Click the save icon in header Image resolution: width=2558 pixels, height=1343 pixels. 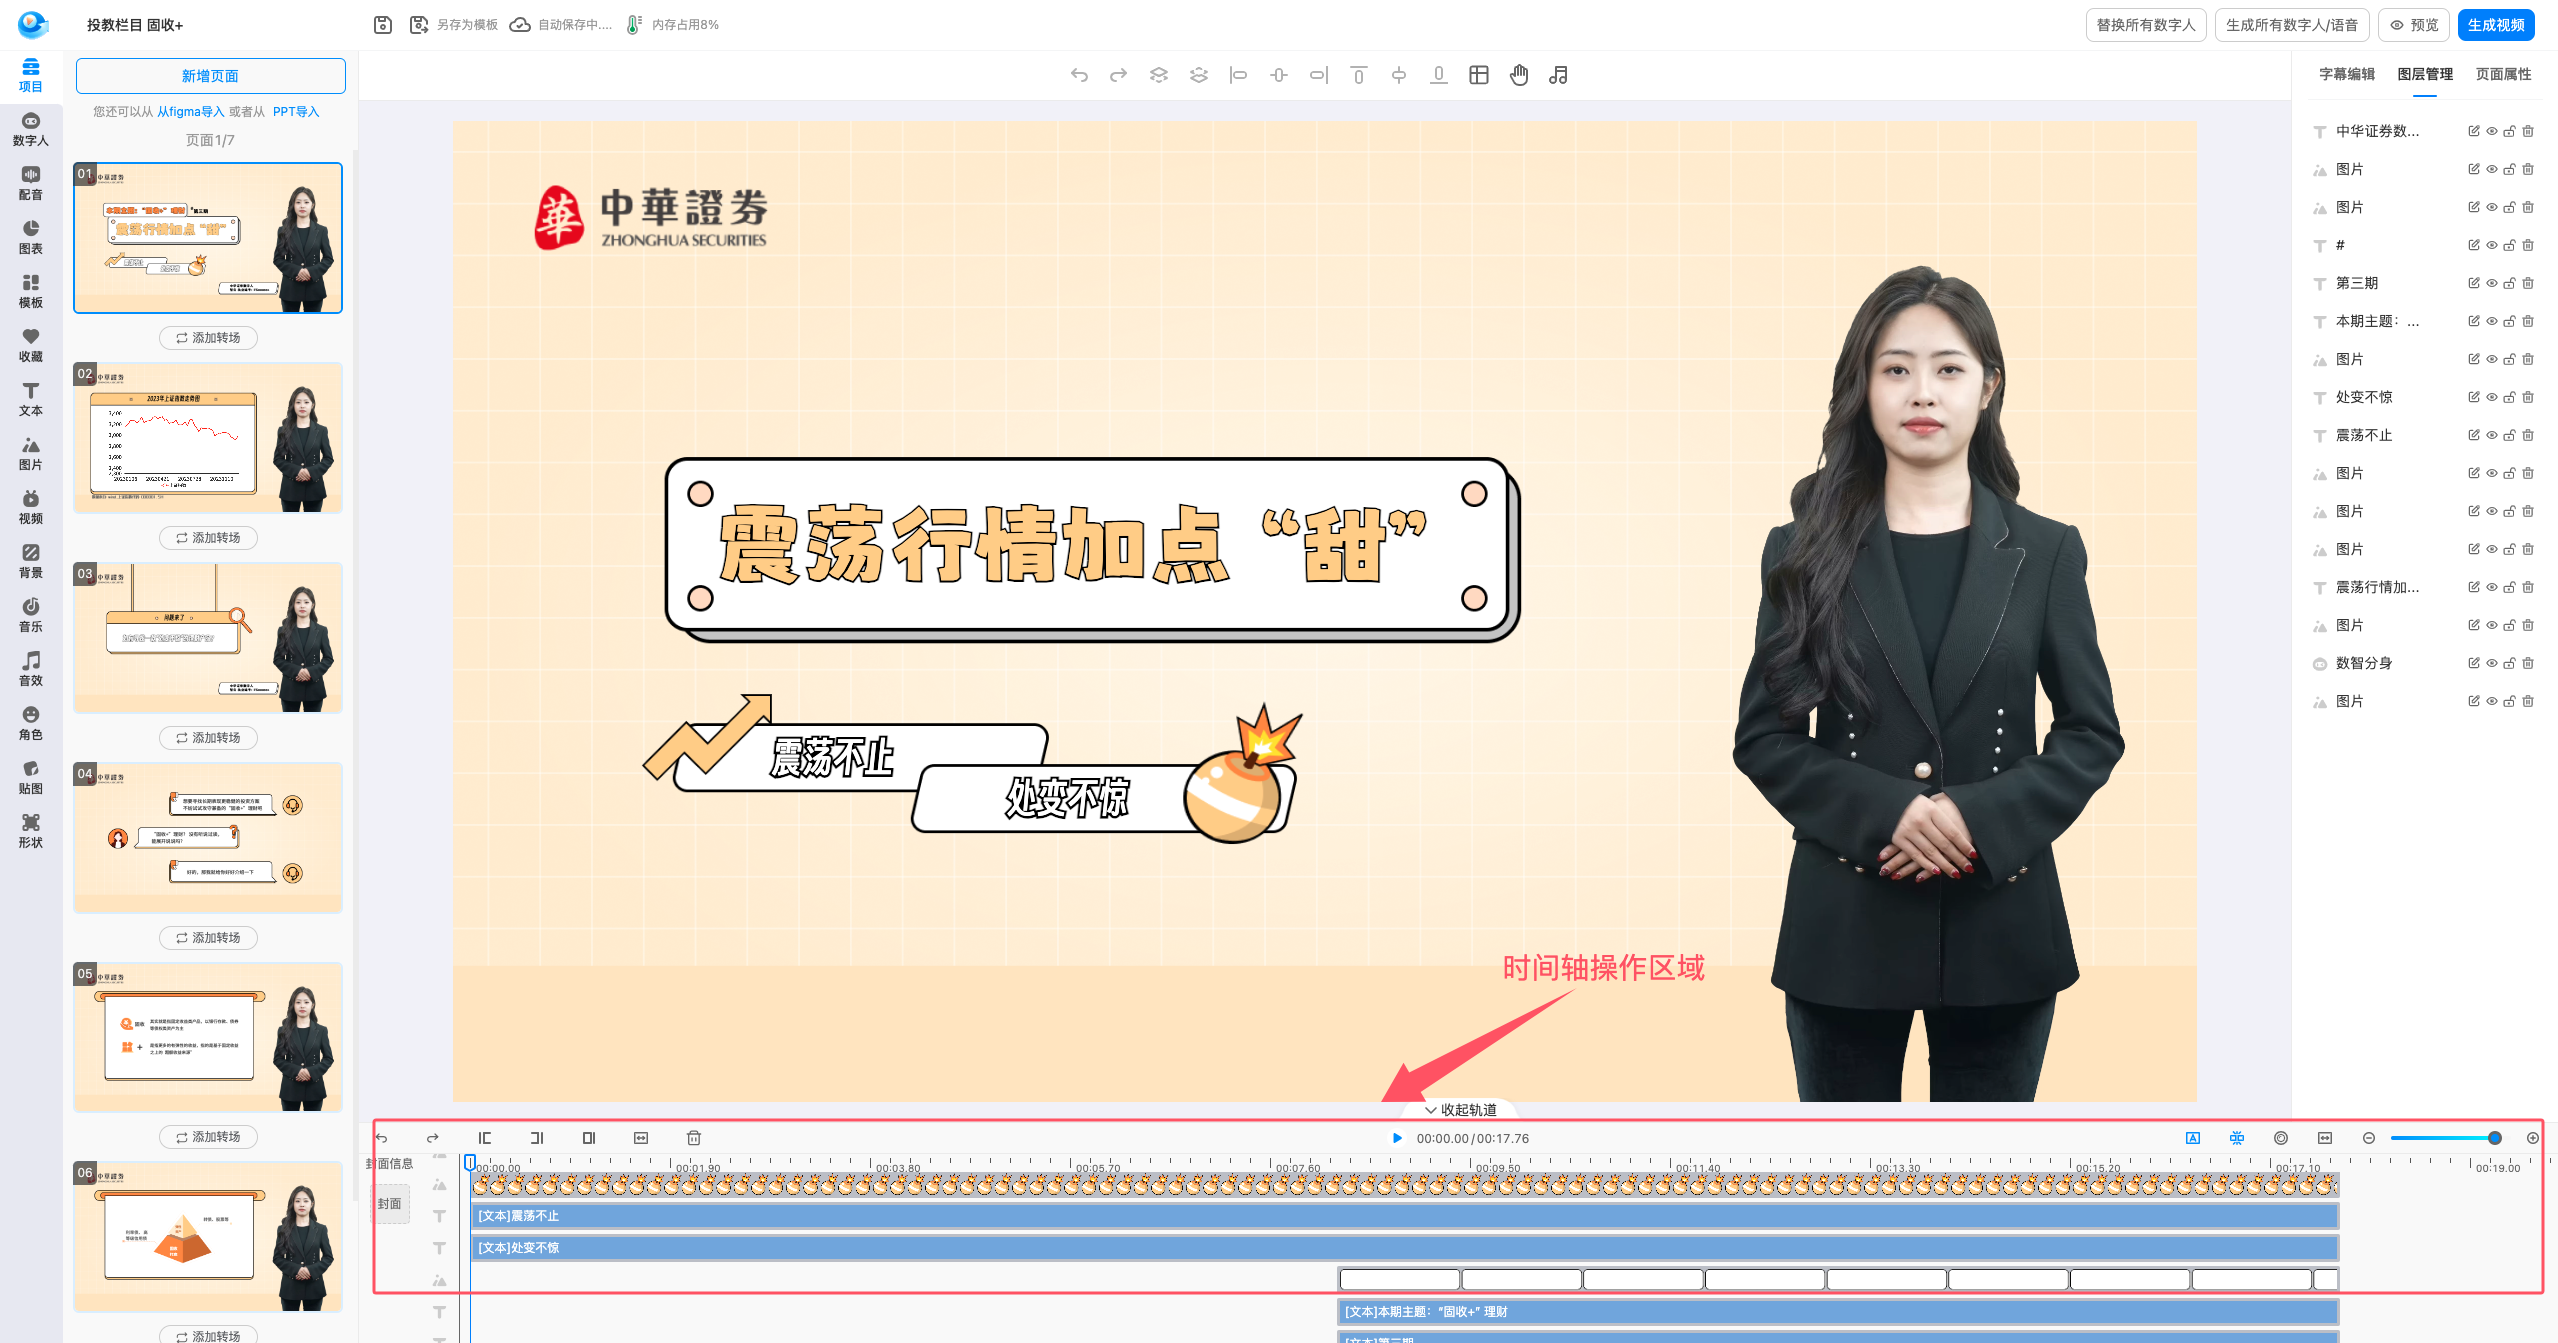[383, 25]
